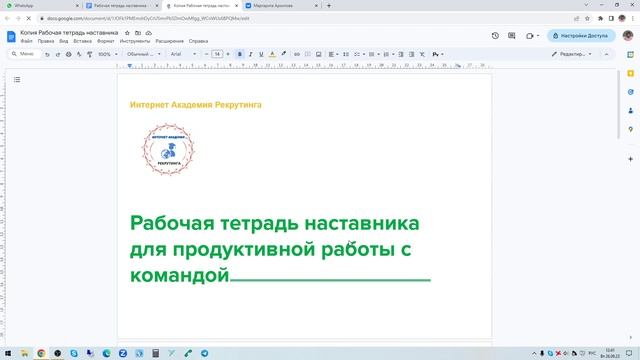
Task: Insert a link
Action: coord(297,54)
